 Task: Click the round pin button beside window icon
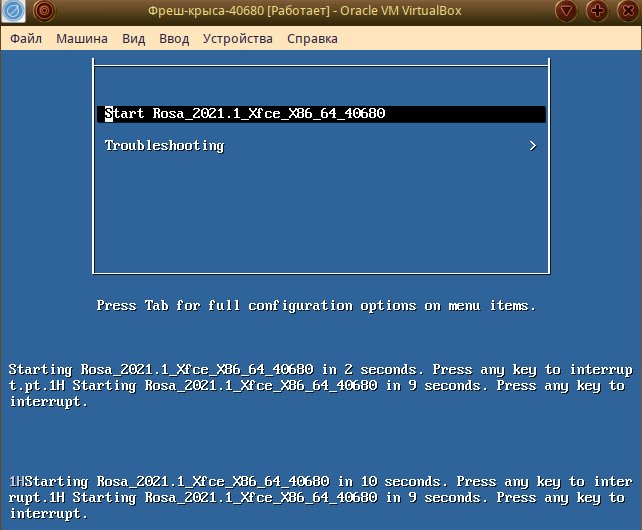[44, 13]
